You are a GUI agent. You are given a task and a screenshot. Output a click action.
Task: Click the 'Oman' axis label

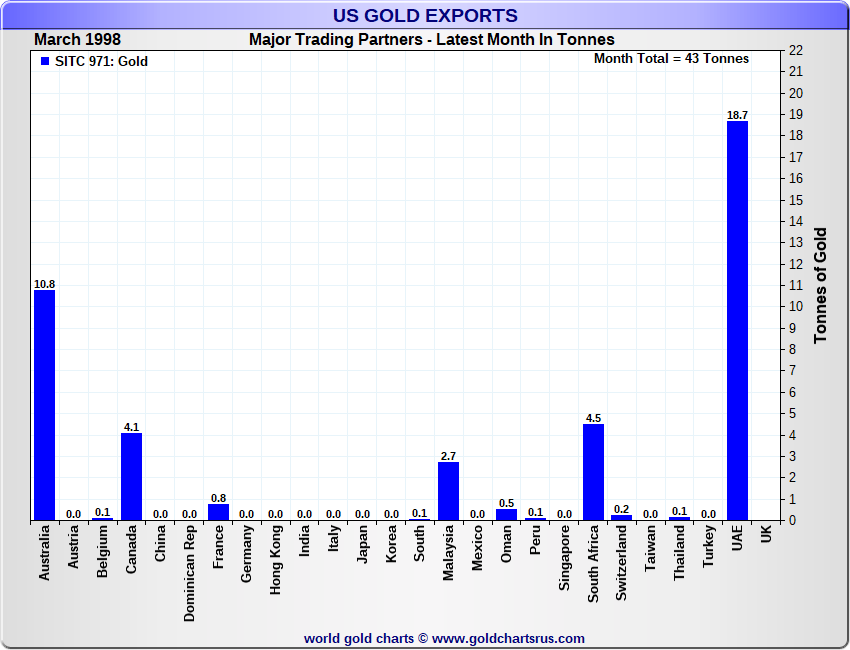506,544
